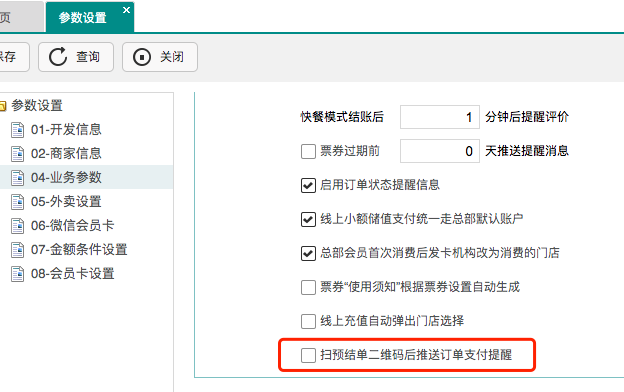Image resolution: width=624 pixels, height=392 pixels.
Task: Switch to the 参数设置 tab
Action: [x=82, y=18]
